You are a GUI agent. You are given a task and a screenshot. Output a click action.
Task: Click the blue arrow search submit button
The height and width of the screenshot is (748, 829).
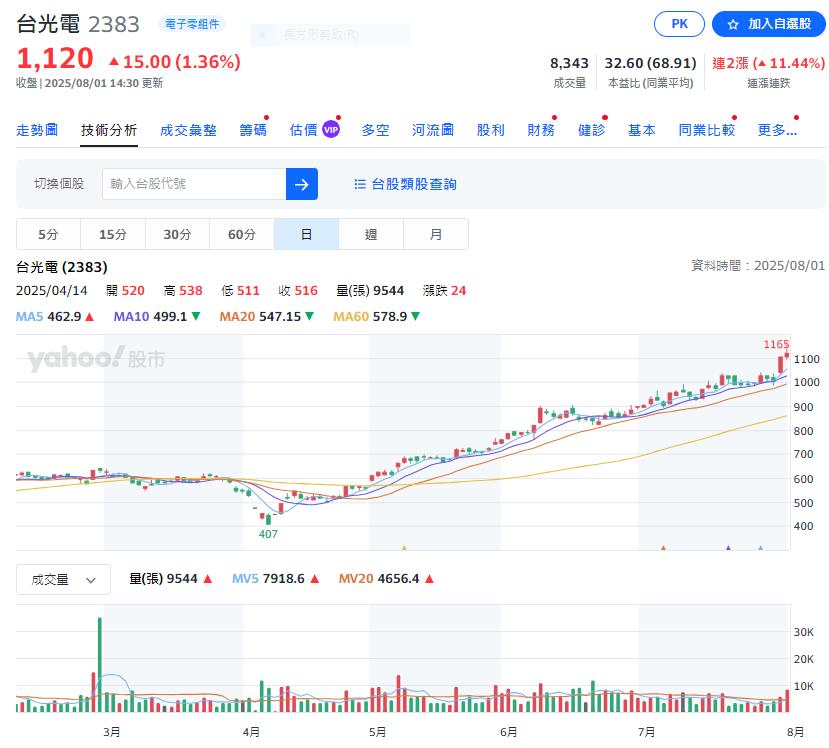[301, 184]
